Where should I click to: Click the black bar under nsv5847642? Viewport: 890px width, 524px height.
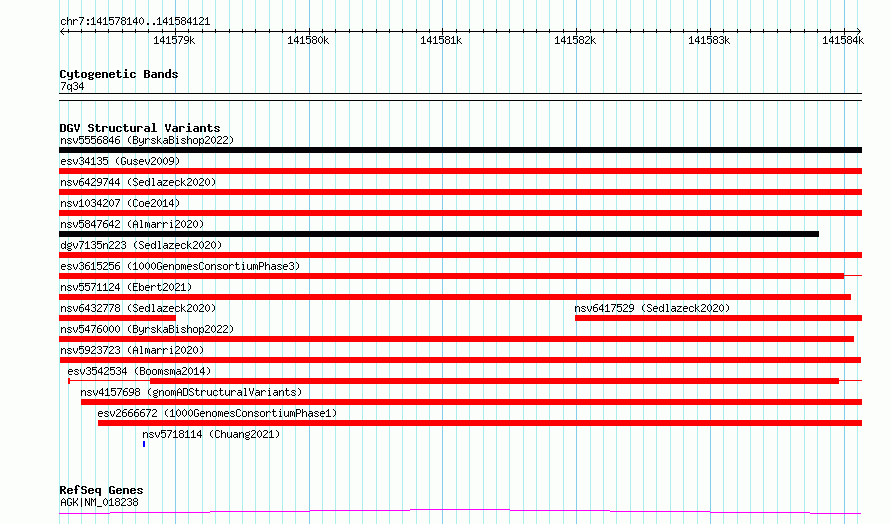pyautogui.click(x=439, y=234)
